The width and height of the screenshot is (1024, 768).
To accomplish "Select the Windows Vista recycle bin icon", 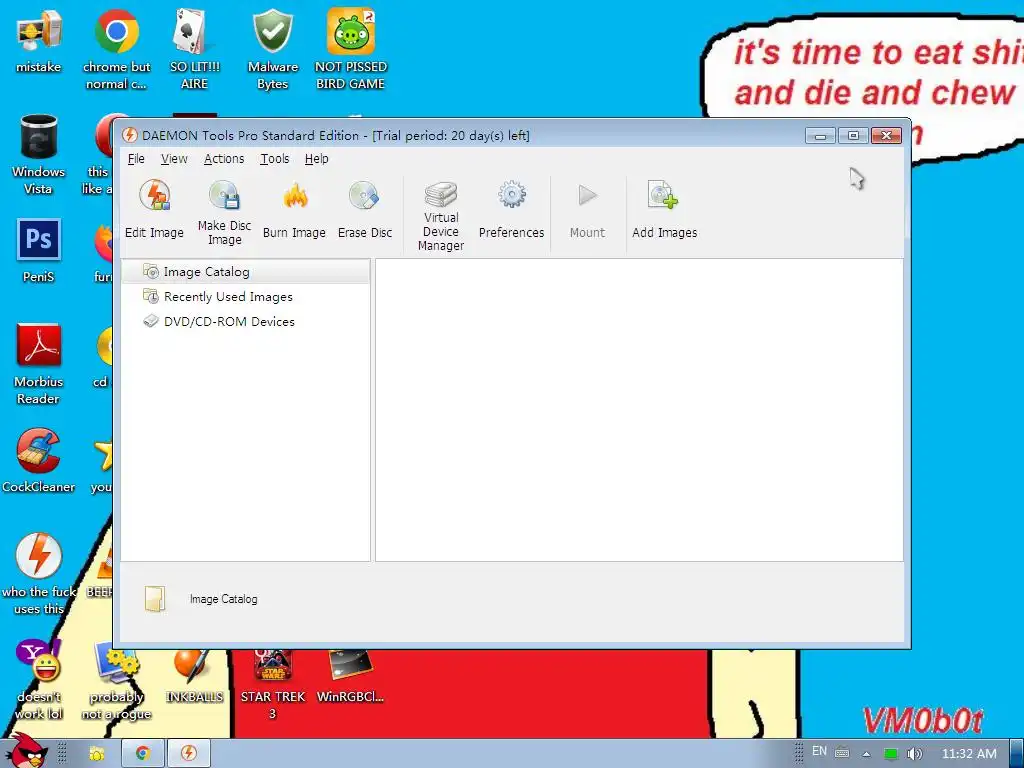I will [x=39, y=155].
